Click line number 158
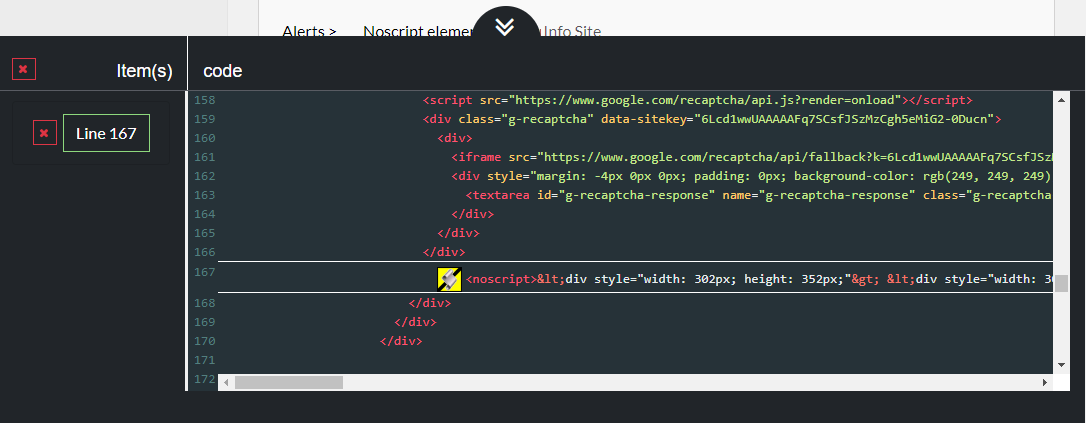The height and width of the screenshot is (423, 1086). click(204, 100)
